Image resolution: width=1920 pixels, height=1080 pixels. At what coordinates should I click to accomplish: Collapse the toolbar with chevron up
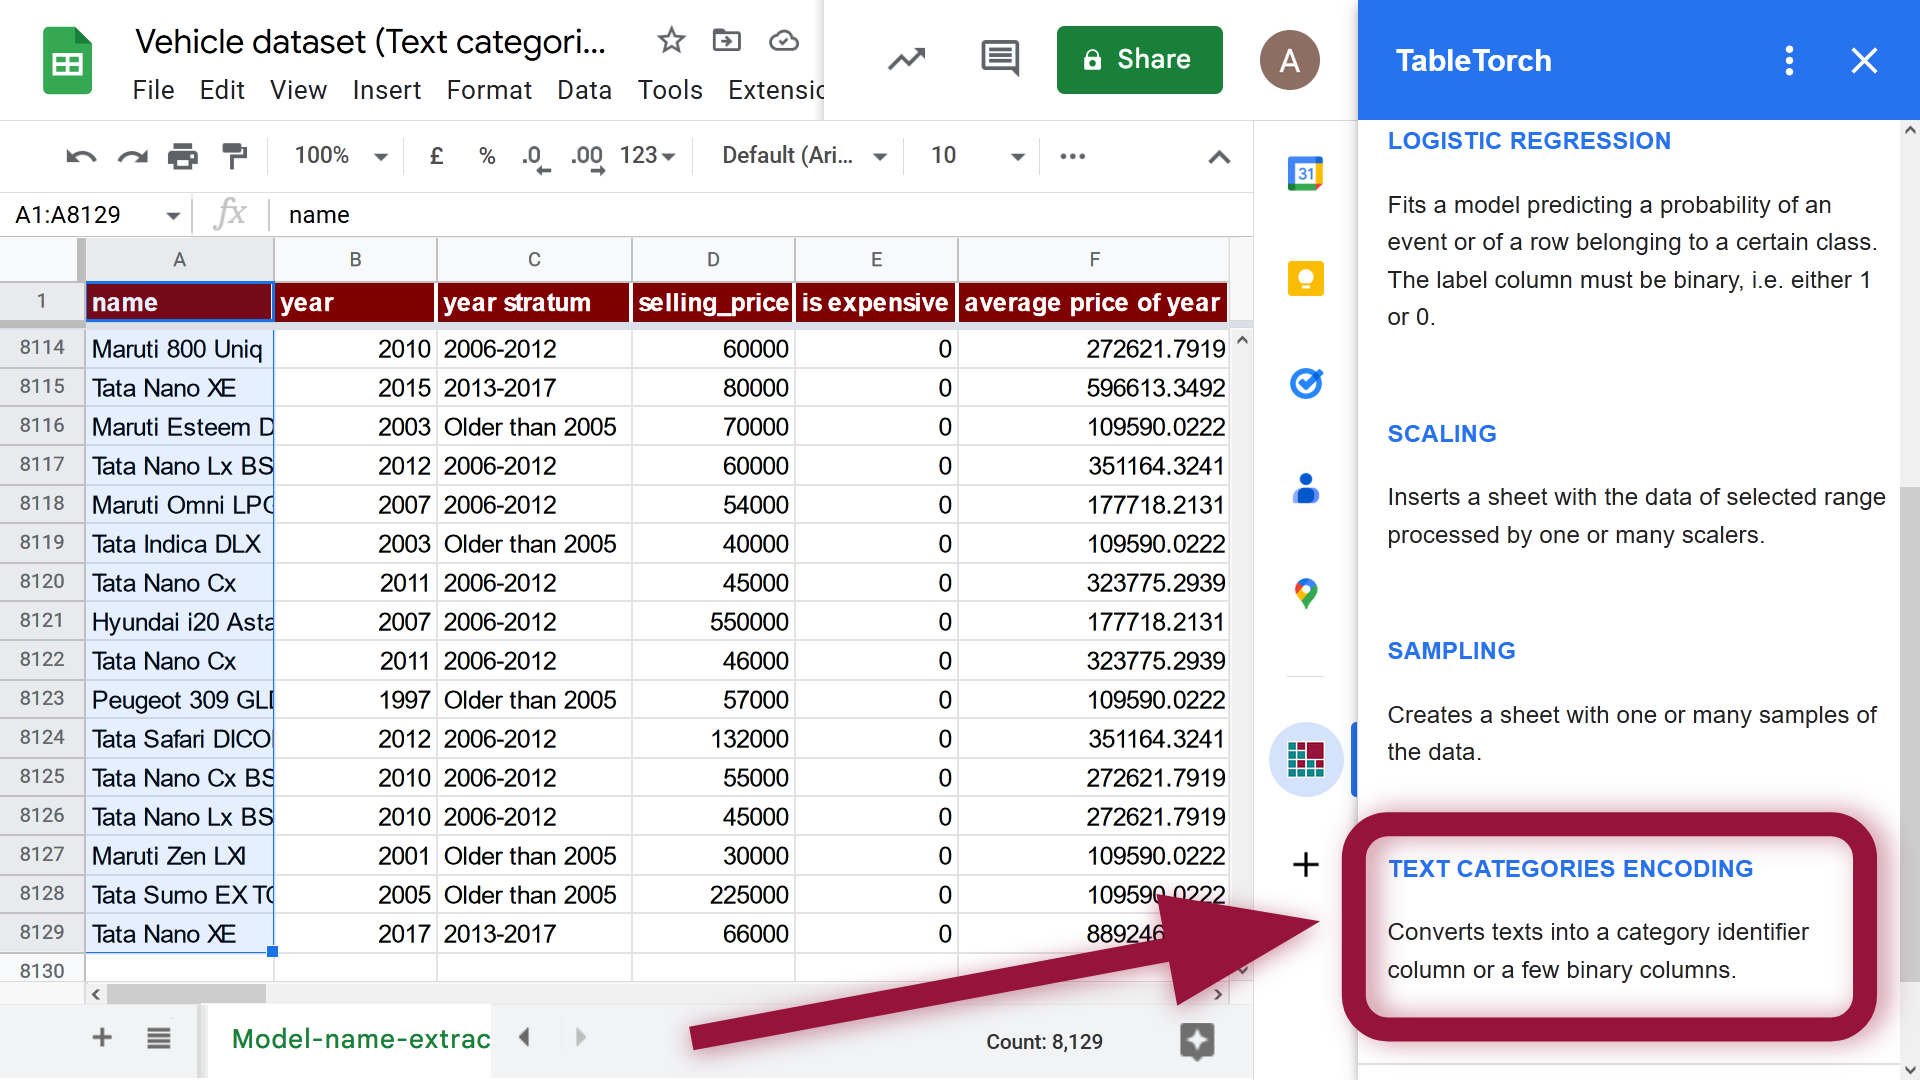1219,157
